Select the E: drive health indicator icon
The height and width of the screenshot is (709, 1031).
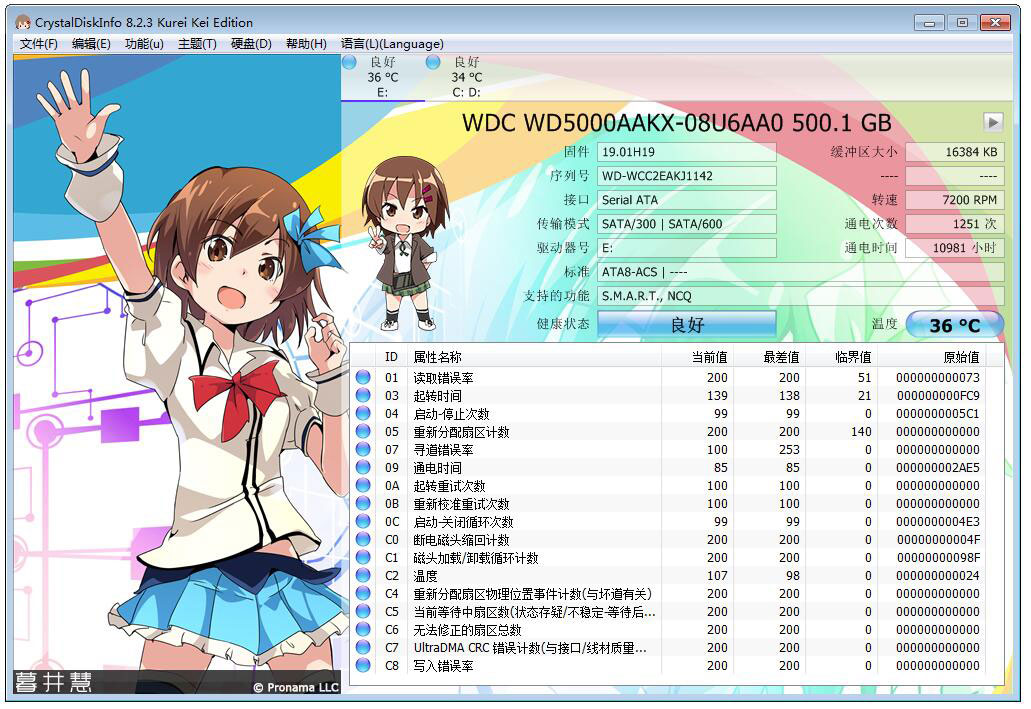point(349,62)
